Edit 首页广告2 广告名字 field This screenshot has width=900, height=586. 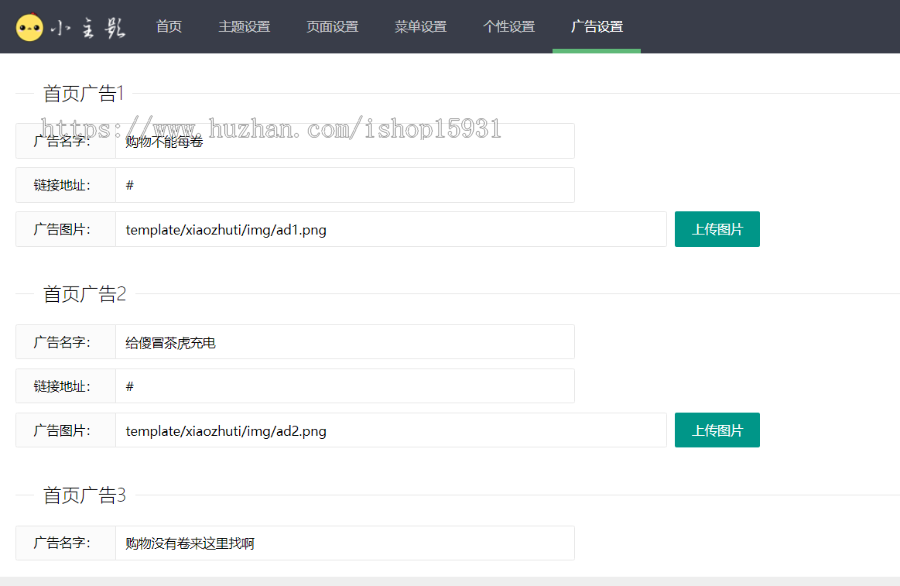tap(345, 342)
